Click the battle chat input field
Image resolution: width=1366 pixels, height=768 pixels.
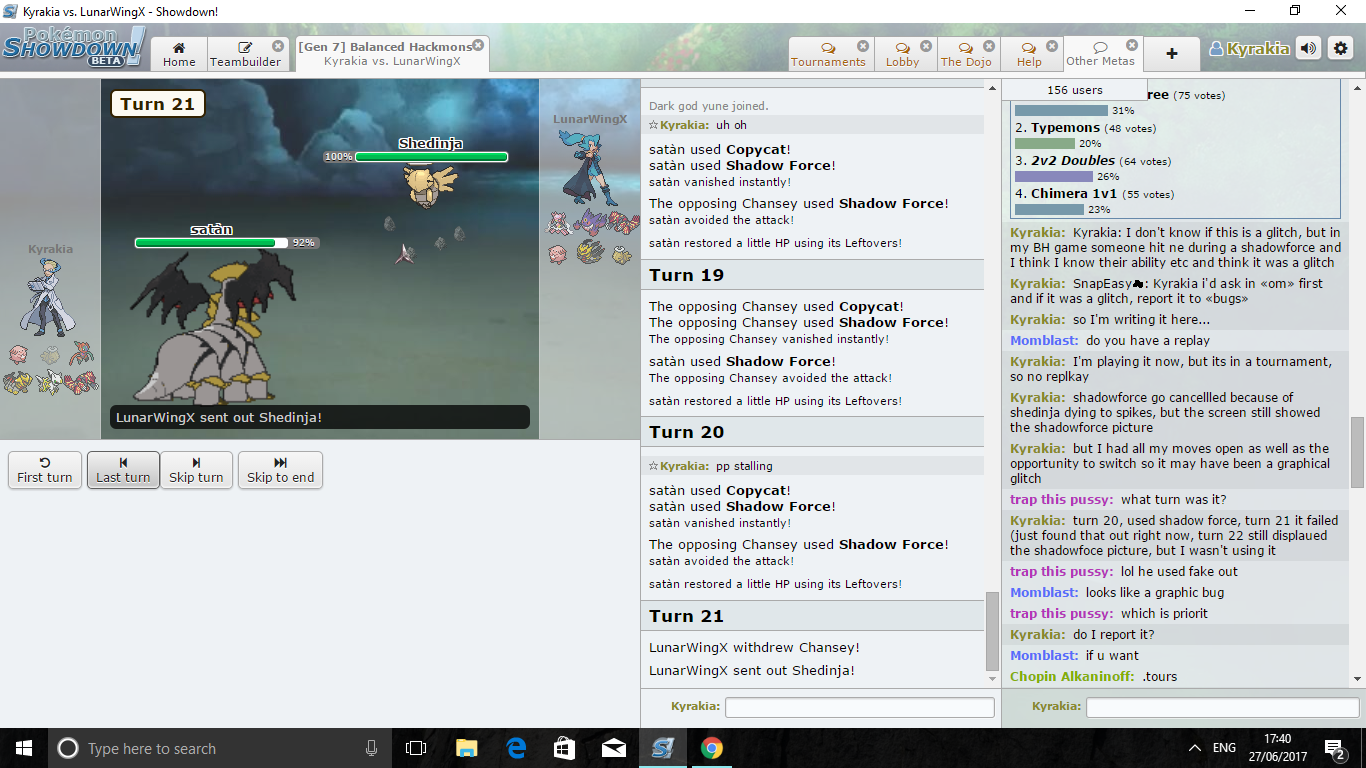(x=860, y=707)
